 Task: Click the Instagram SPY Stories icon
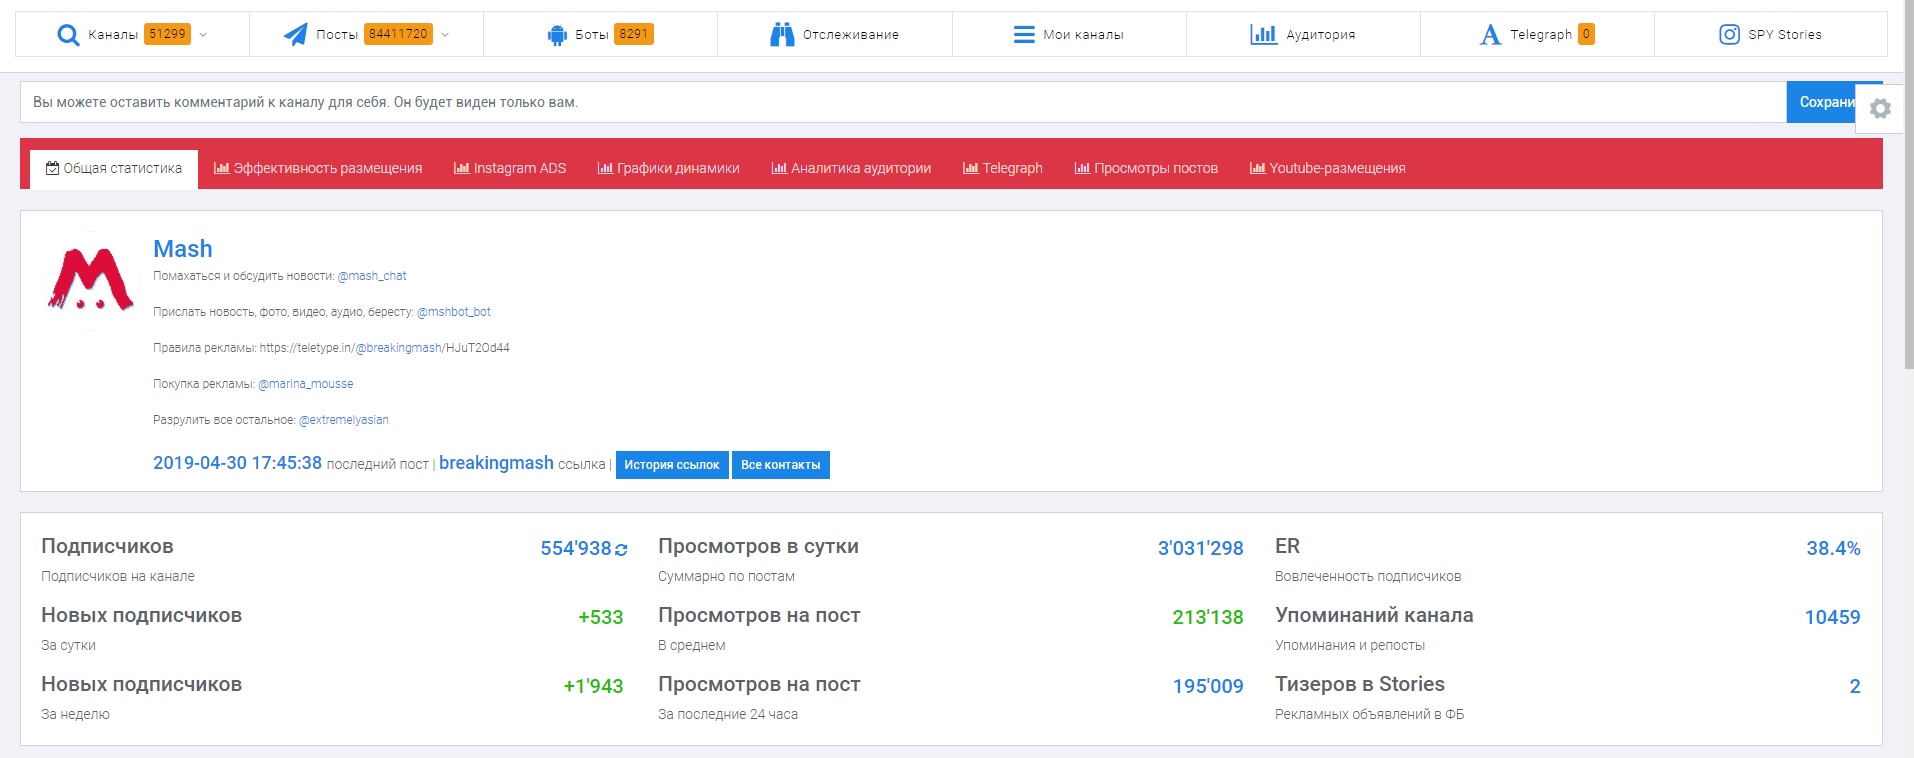1729,35
